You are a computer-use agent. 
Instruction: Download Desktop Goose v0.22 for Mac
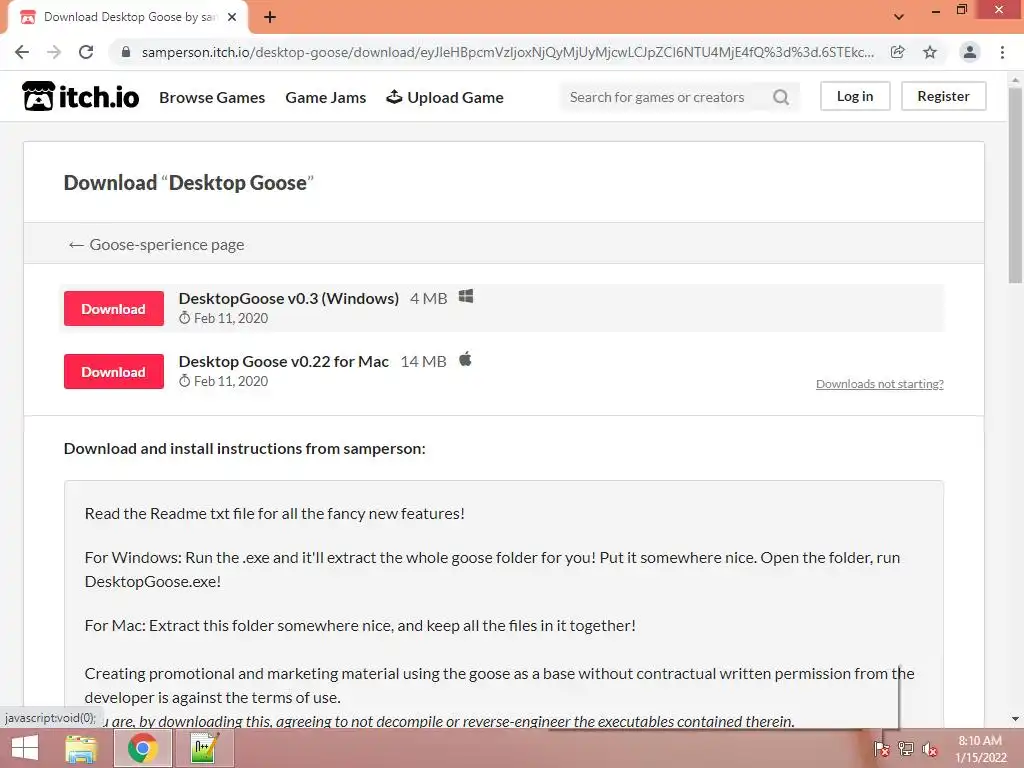(x=114, y=372)
